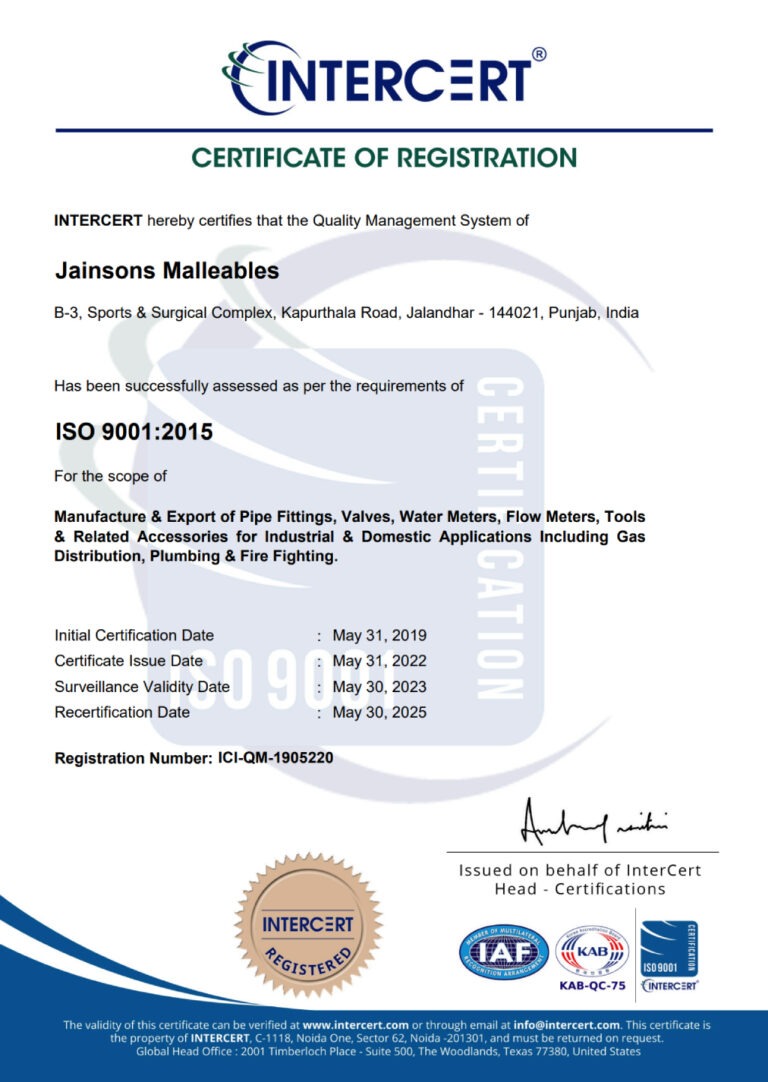Click the 'Head - Certifications' title

click(580, 889)
